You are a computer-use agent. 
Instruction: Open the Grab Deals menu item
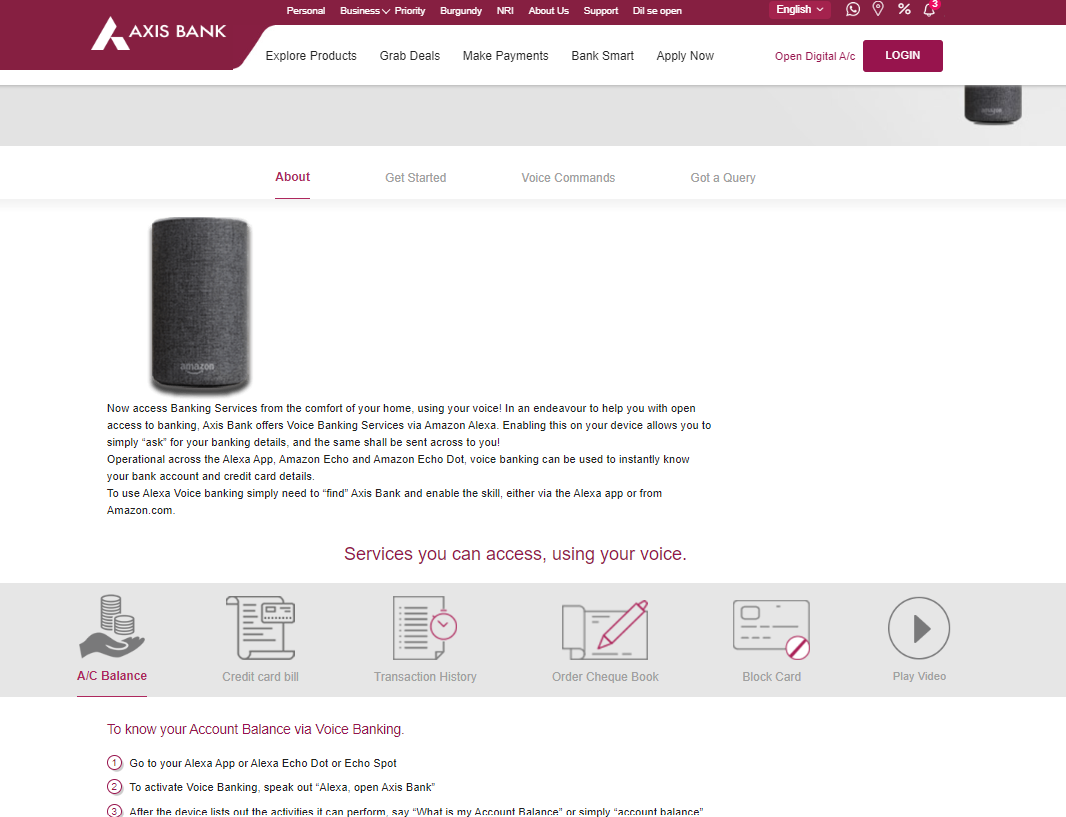tap(409, 56)
